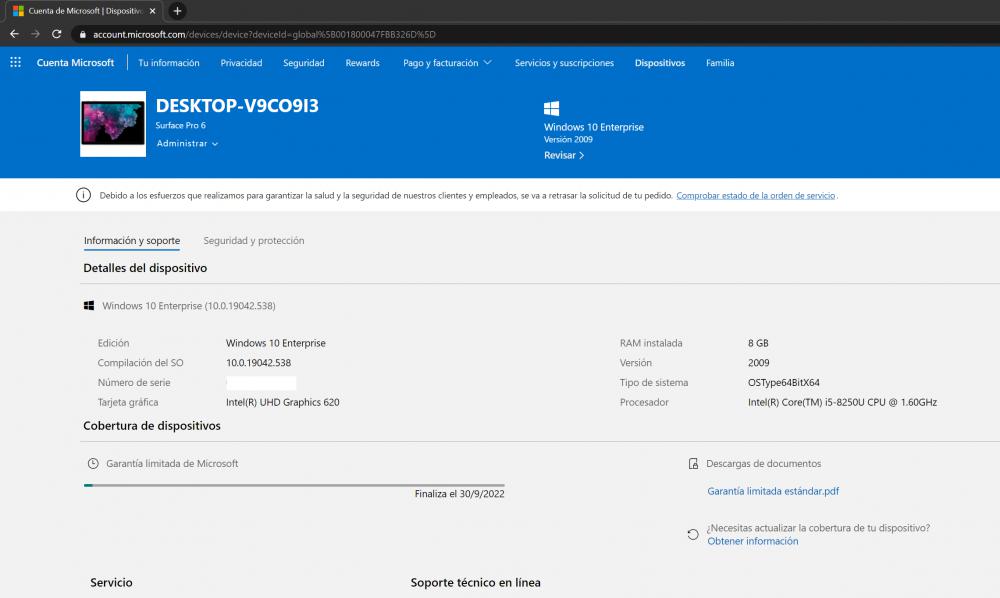The width and height of the screenshot is (1000, 598).
Task: Click the clock icon beside Garantía limitada
Action: tap(93, 463)
